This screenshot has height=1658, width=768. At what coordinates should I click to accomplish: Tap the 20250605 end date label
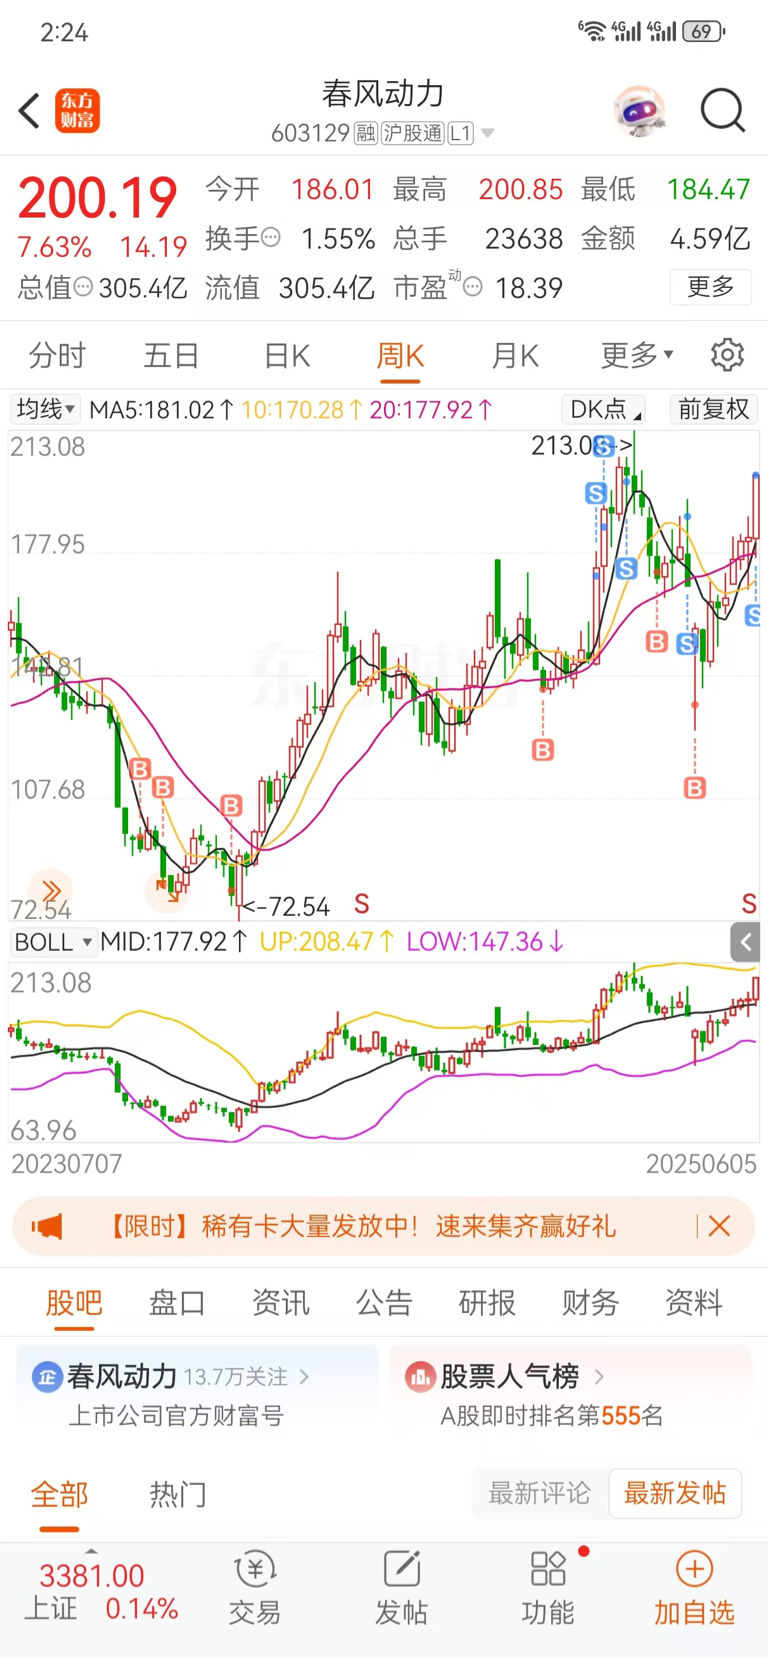[701, 1164]
